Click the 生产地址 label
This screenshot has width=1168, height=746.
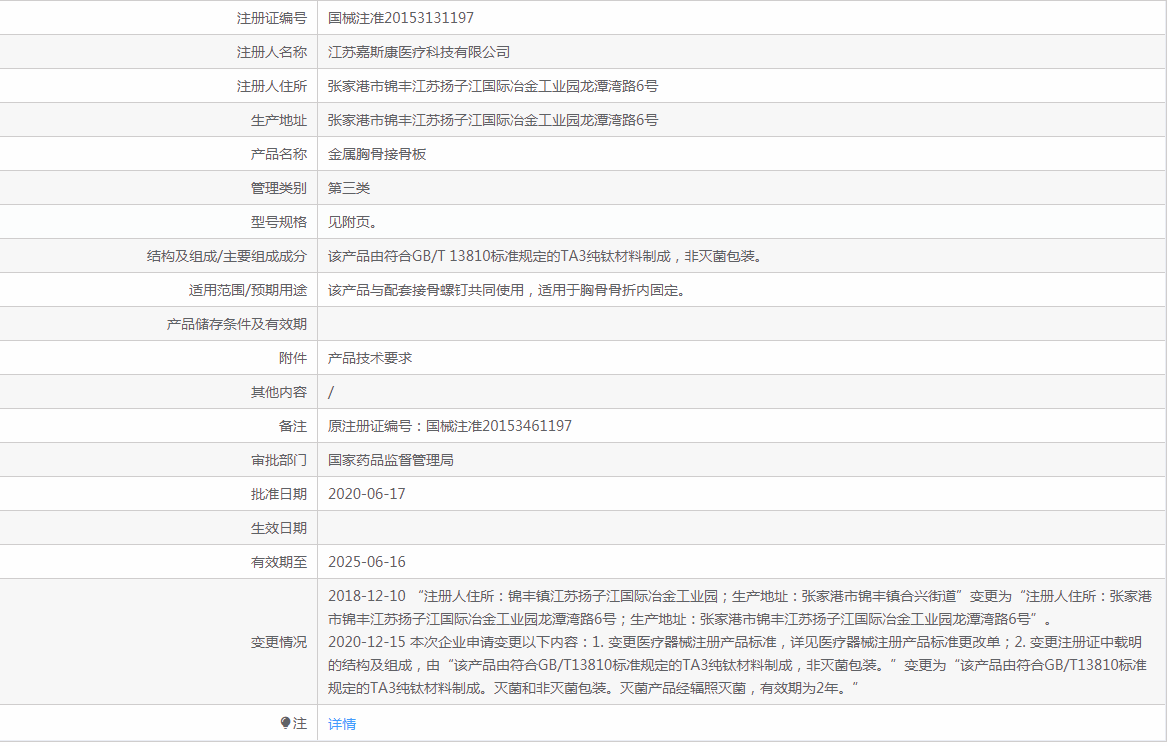(279, 120)
